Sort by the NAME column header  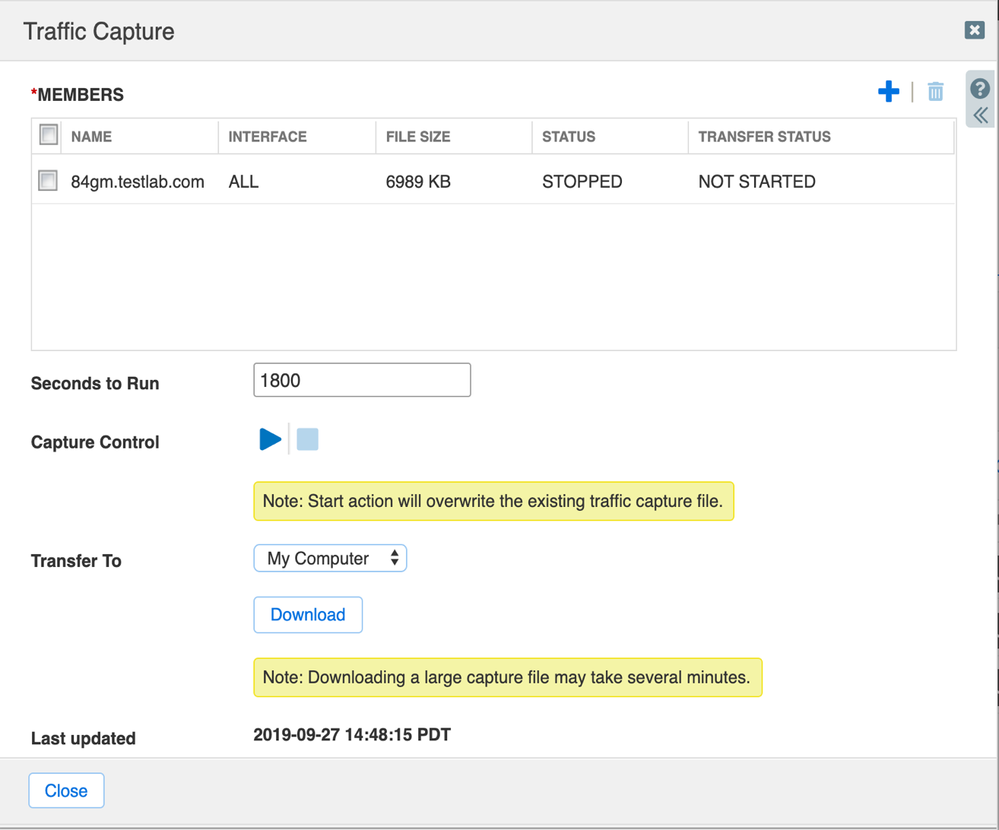point(92,136)
